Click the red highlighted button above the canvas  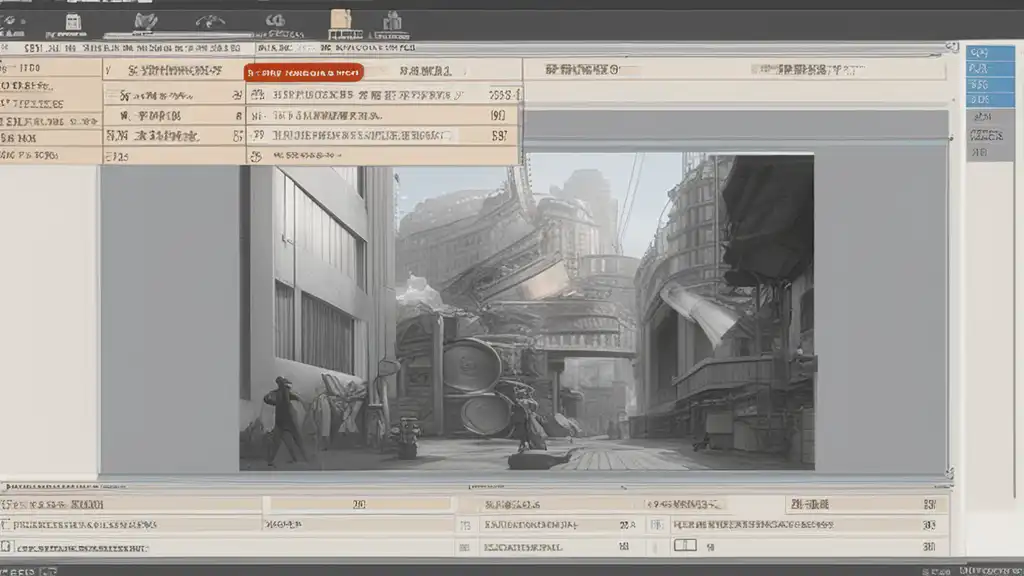pyautogui.click(x=304, y=72)
